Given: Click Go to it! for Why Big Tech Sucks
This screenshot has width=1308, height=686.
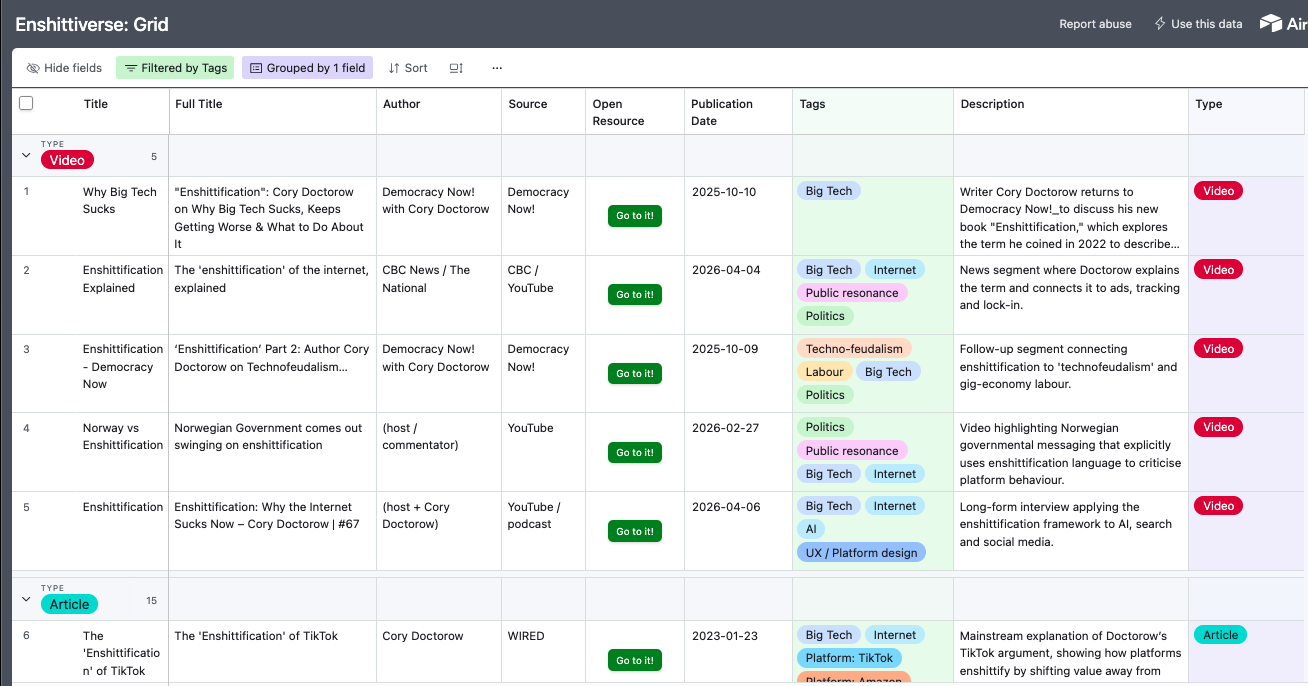Looking at the screenshot, I should tap(635, 216).
